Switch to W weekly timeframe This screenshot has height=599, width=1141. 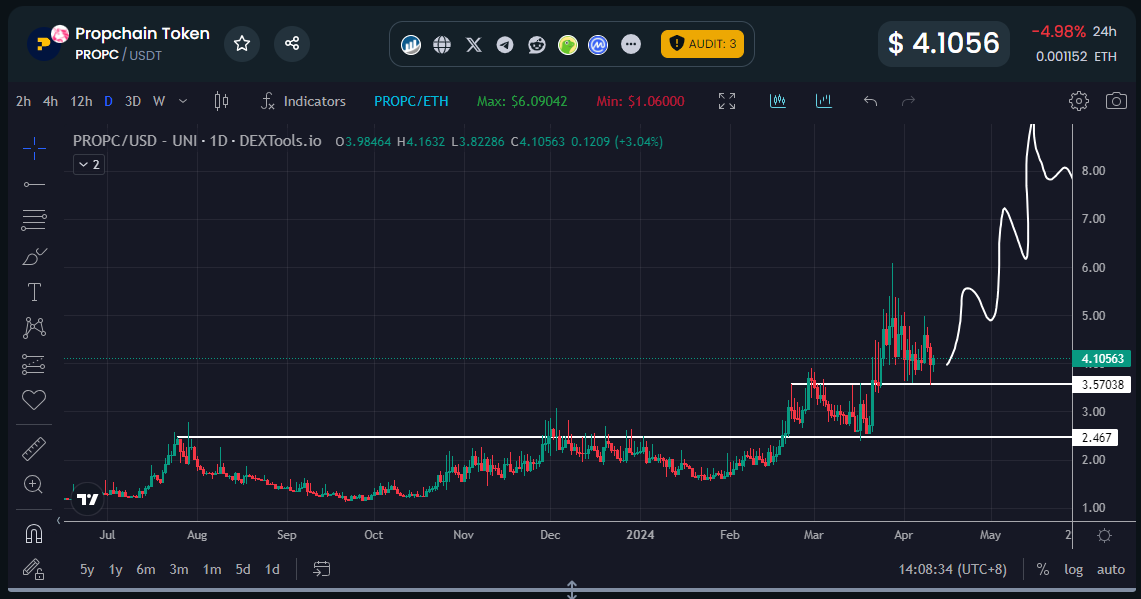[x=159, y=101]
